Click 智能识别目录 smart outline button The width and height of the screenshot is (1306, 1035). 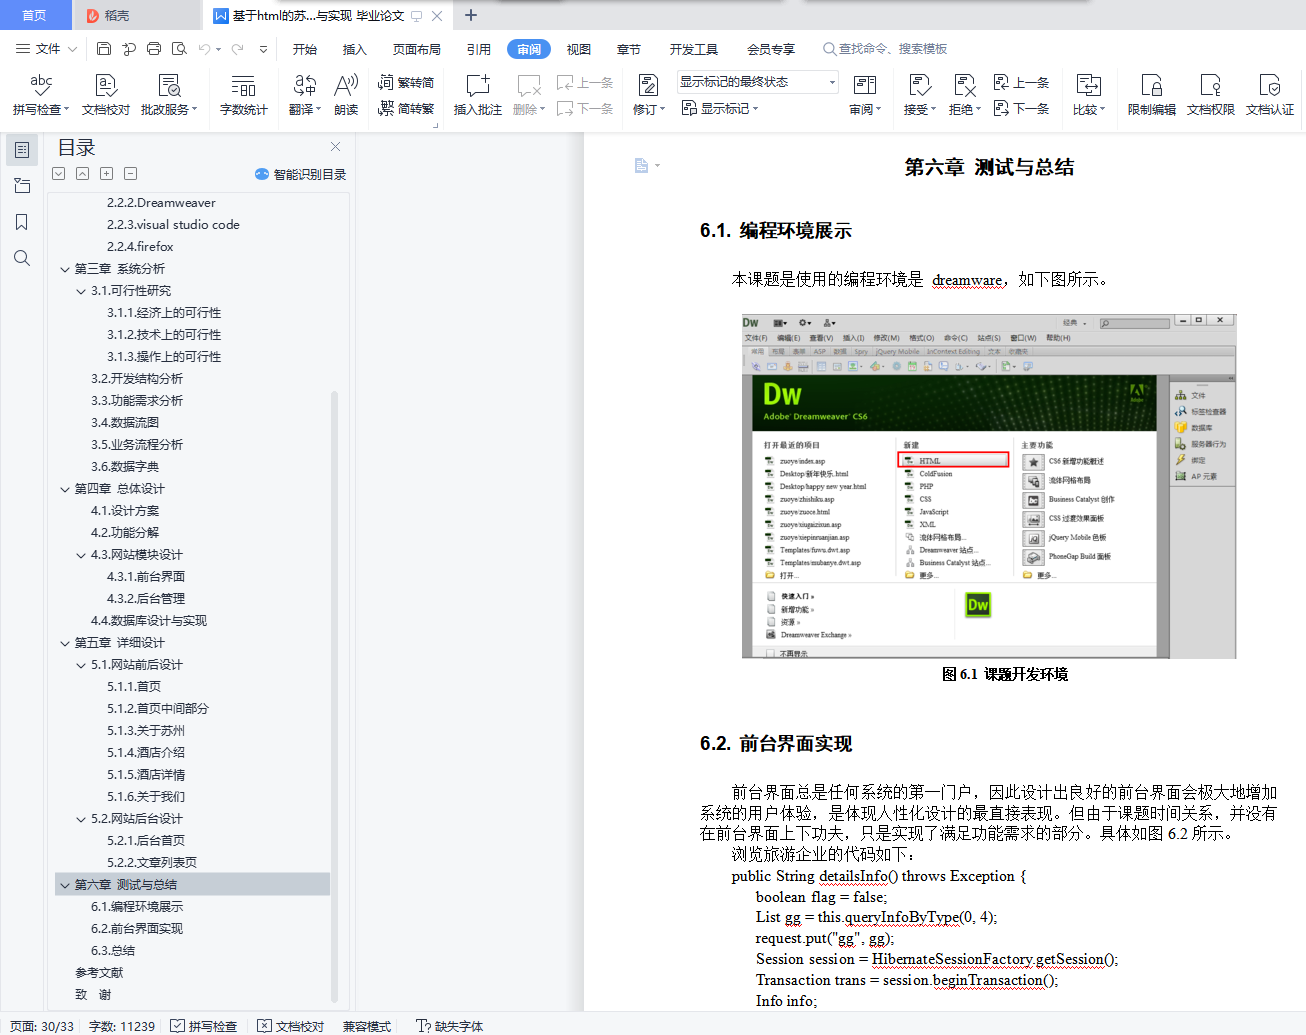click(x=301, y=174)
